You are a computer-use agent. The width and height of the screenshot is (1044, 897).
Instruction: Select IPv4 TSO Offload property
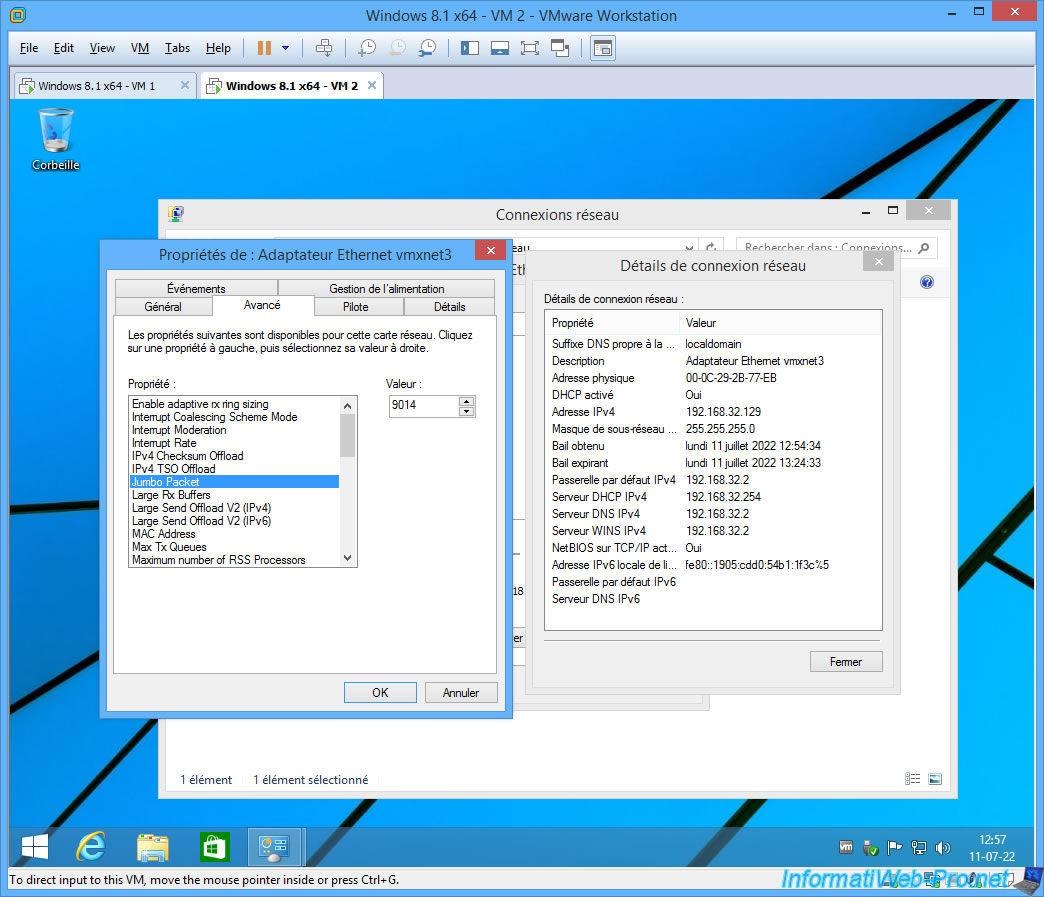point(234,469)
